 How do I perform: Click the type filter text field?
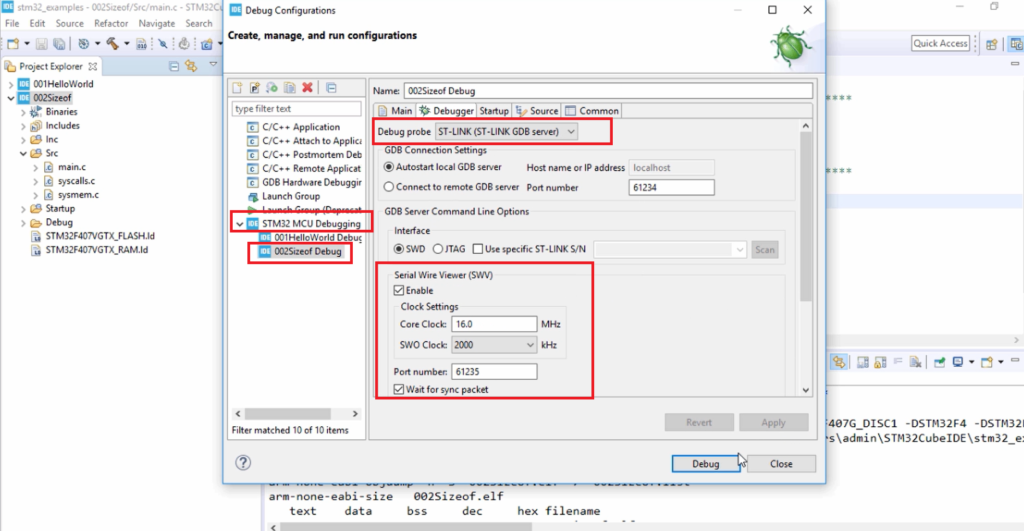tap(296, 109)
